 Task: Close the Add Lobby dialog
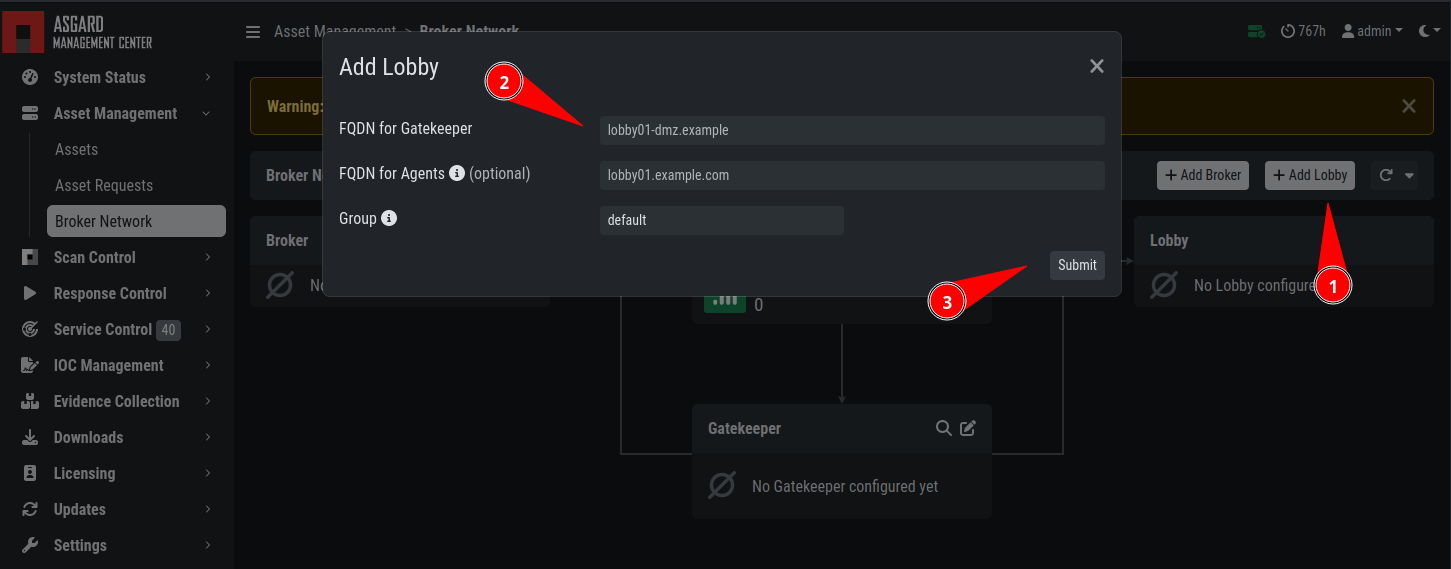coord(1097,66)
